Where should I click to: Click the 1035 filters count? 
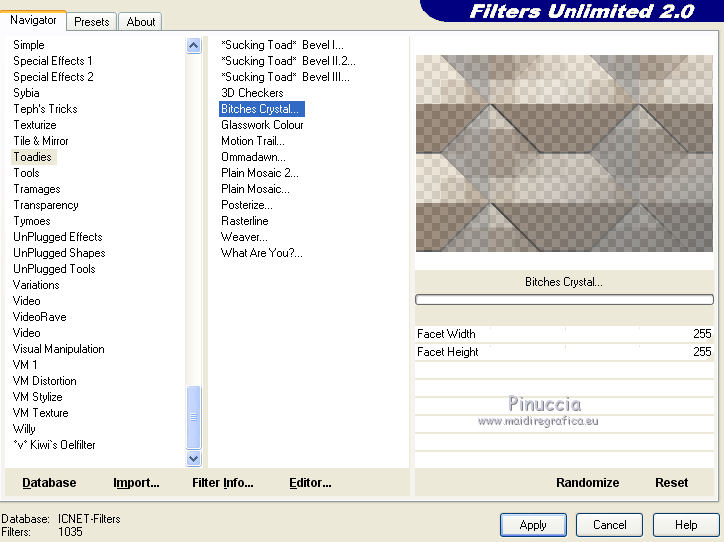coord(70,532)
